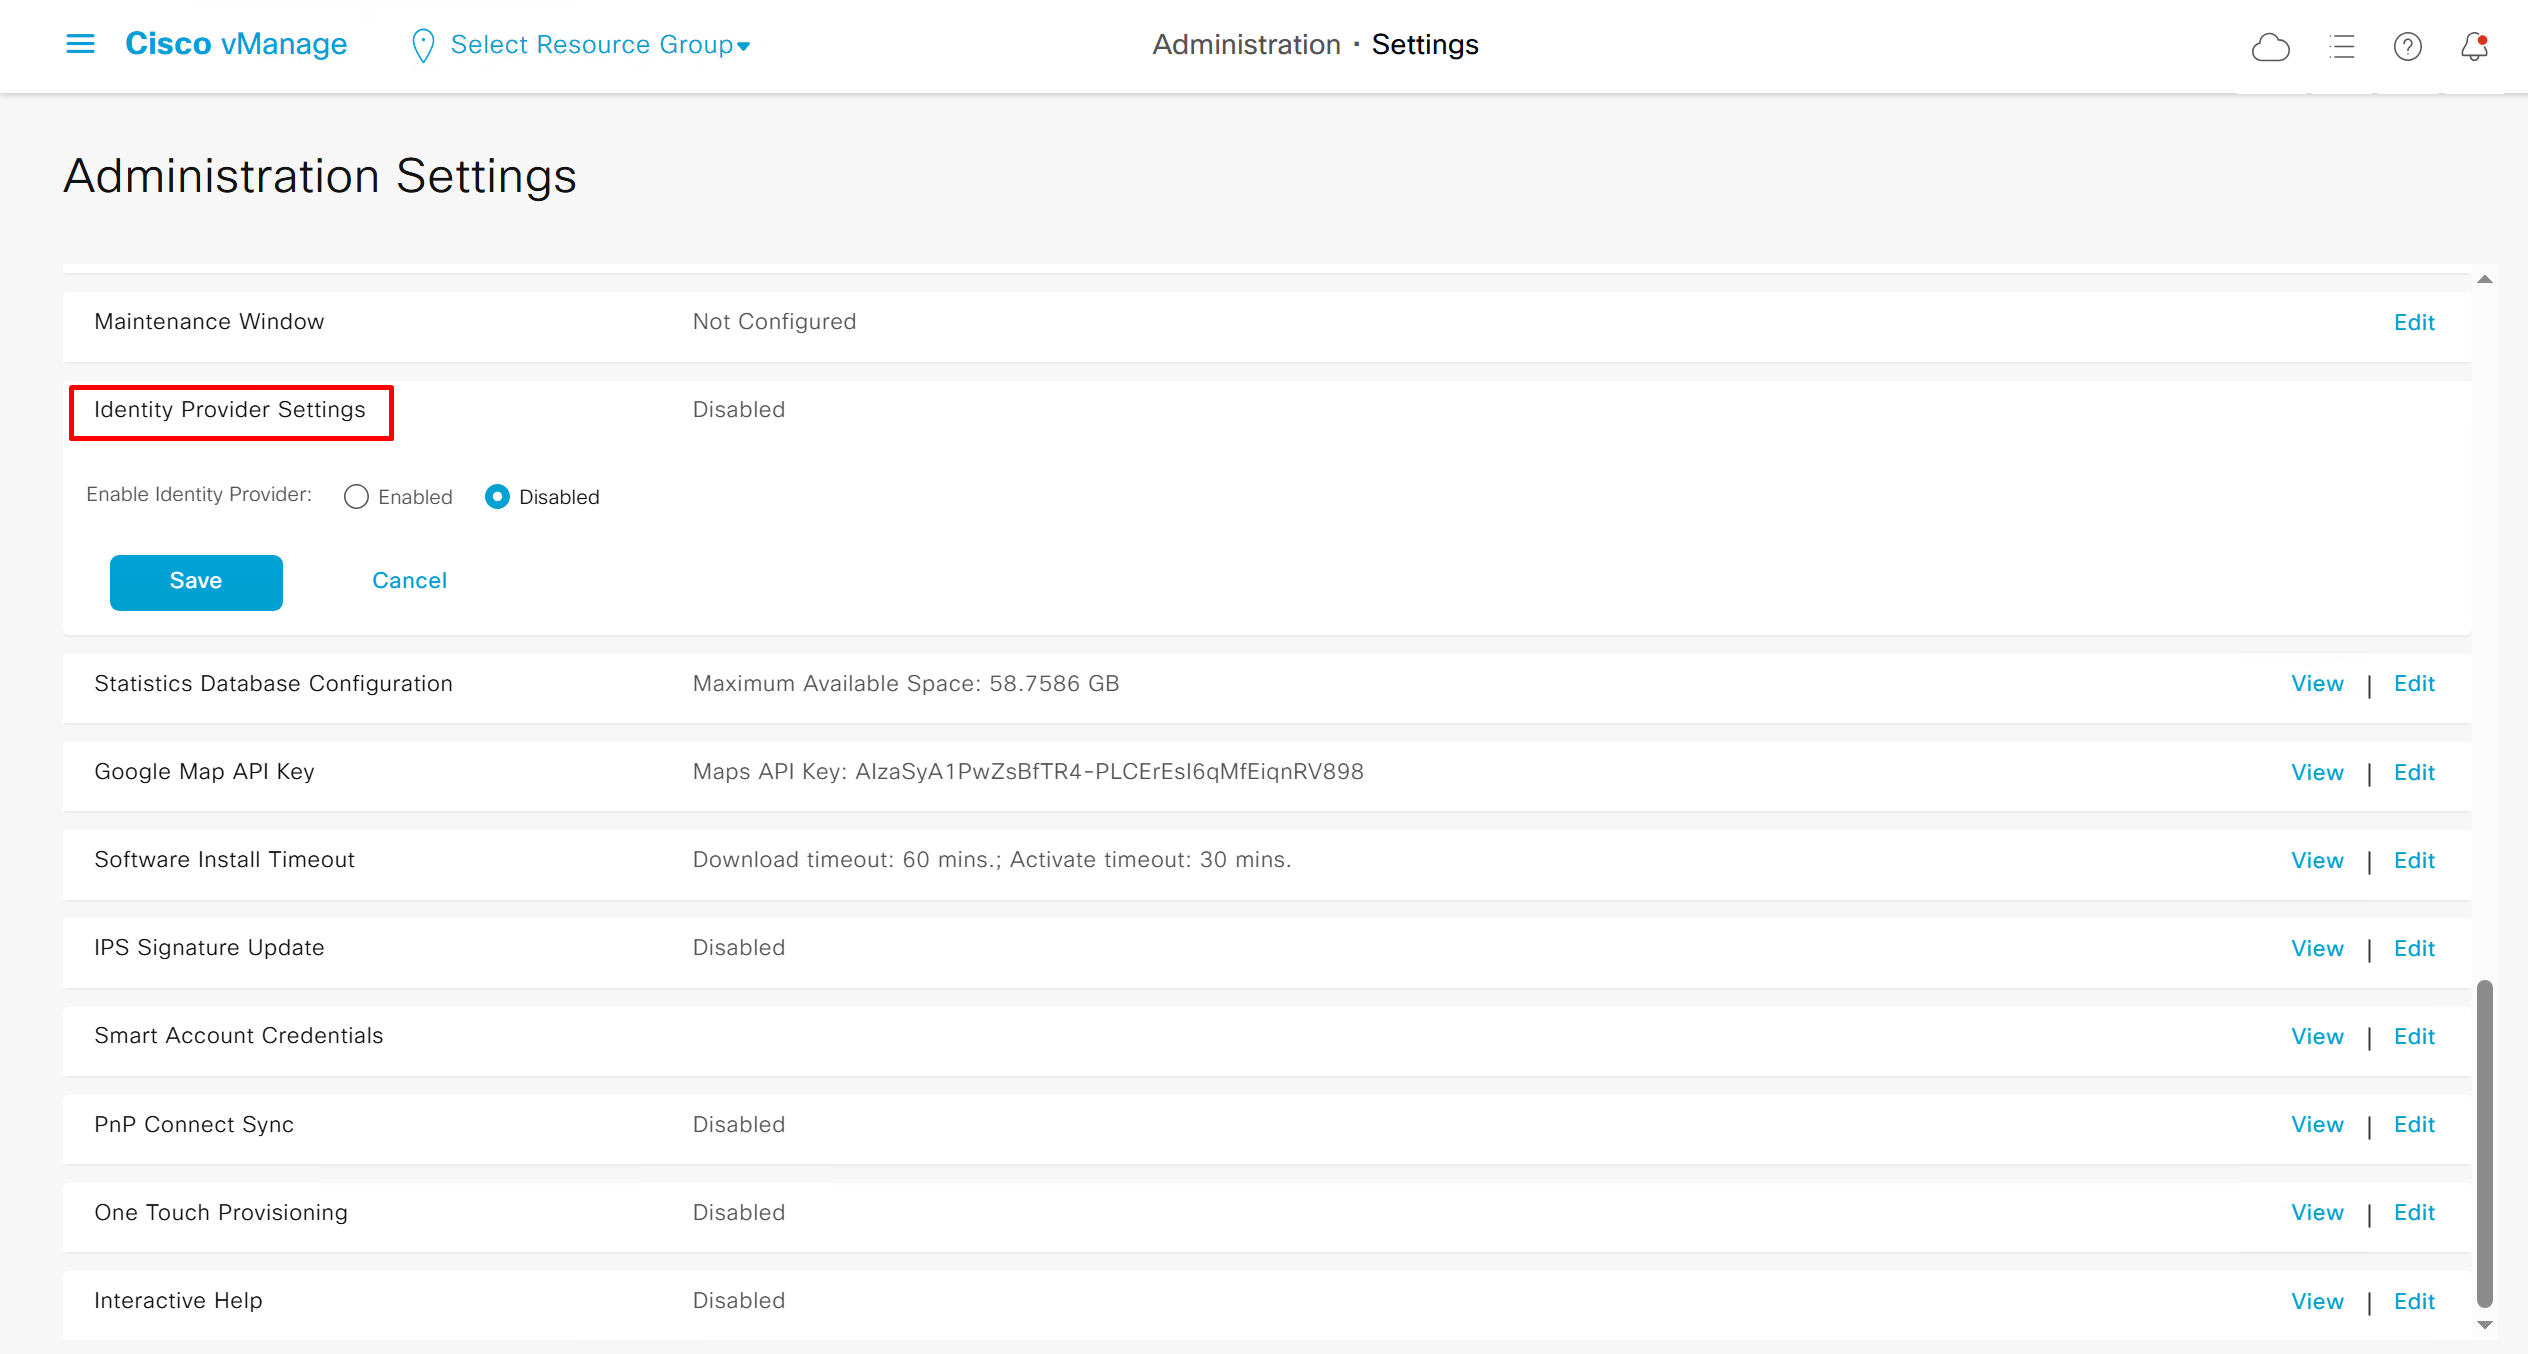The image size is (2528, 1354).
Task: Click the resource group location pin icon
Action: tap(423, 46)
